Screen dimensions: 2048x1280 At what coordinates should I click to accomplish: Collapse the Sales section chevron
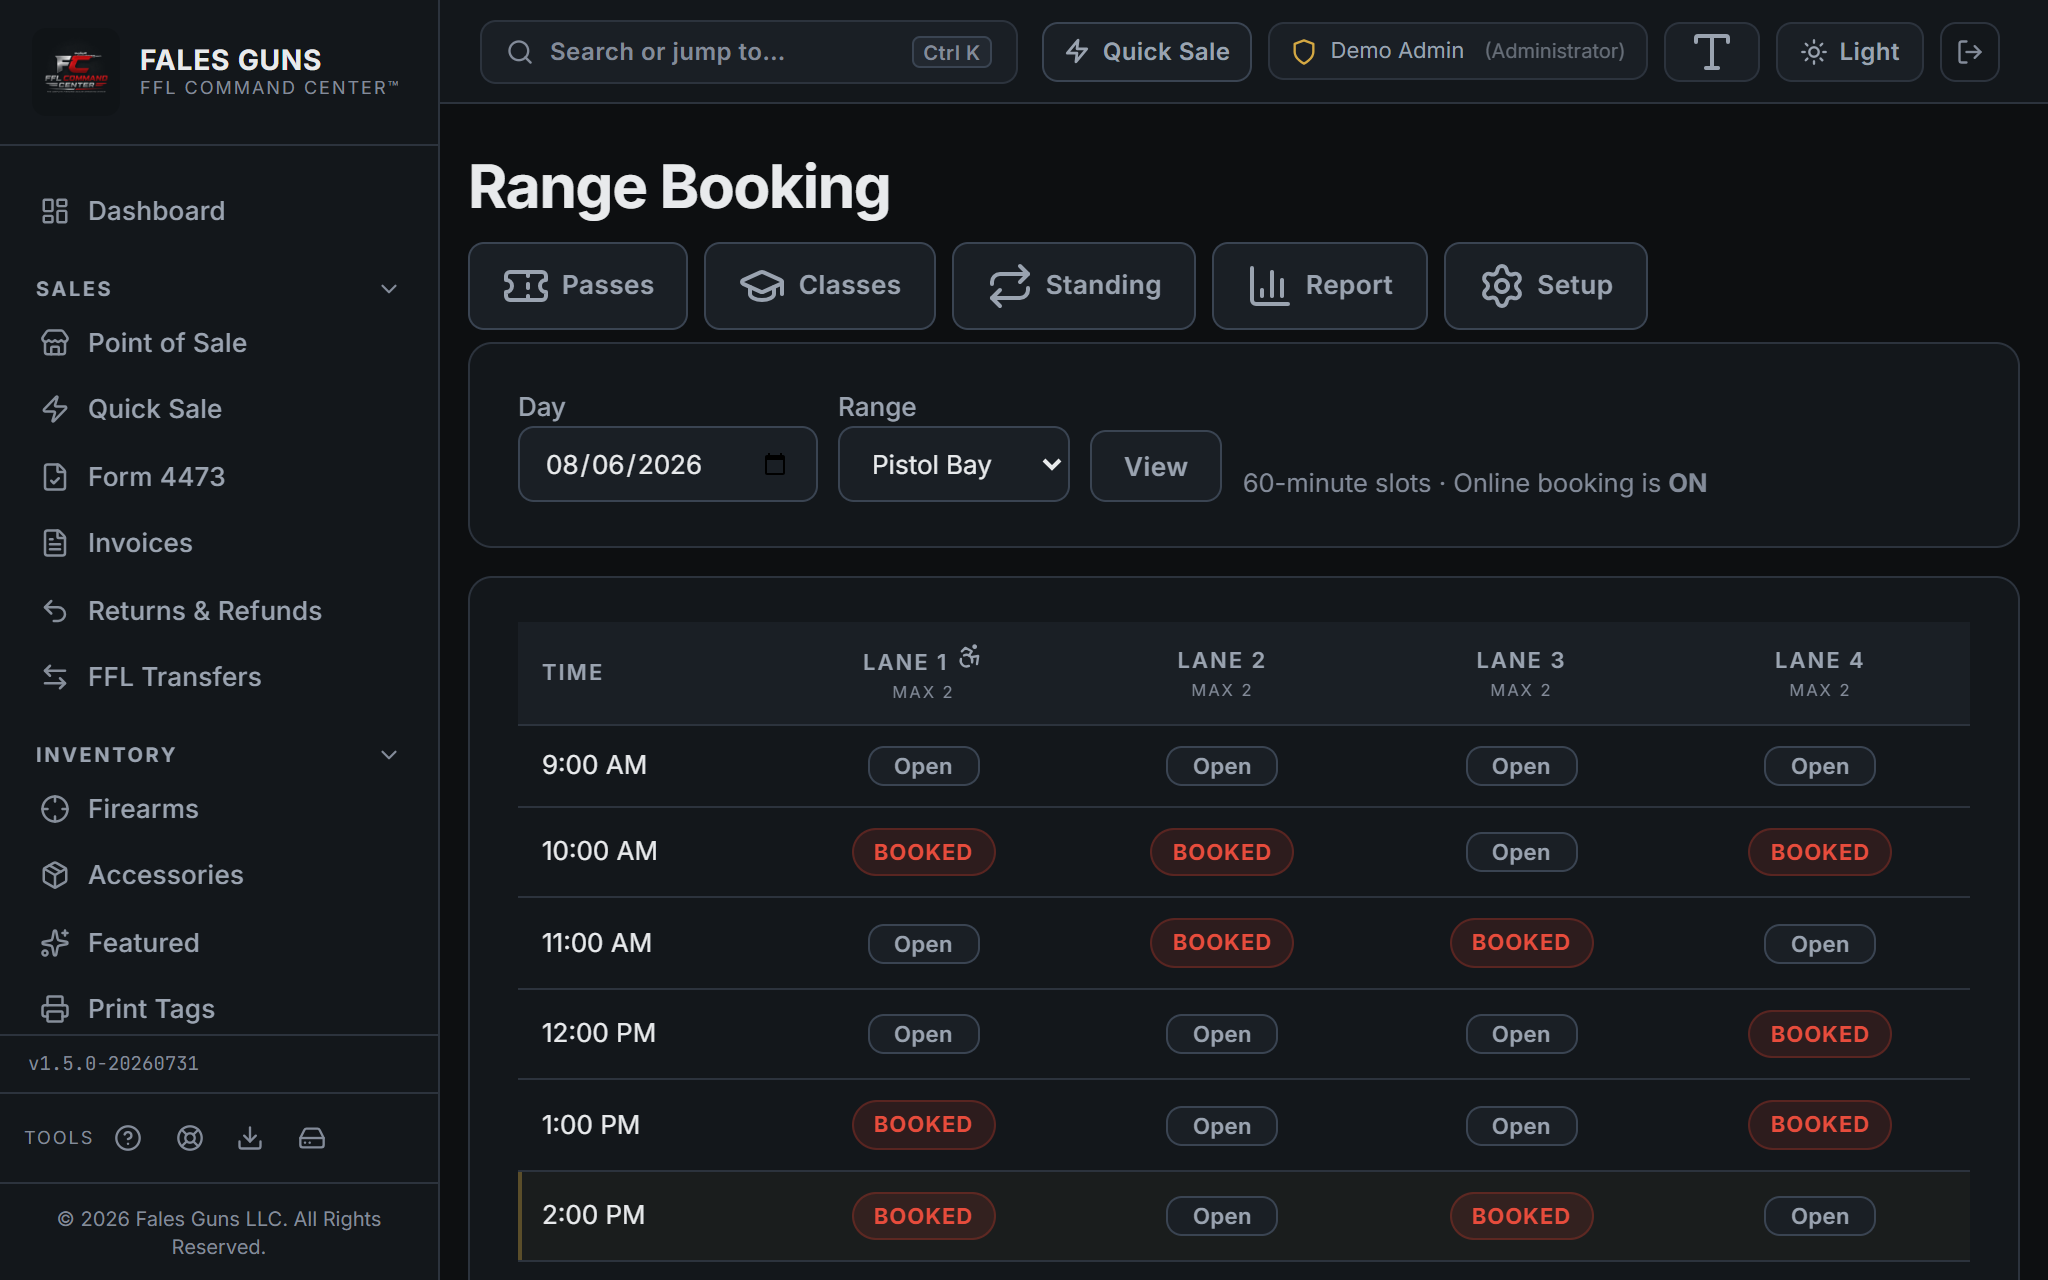[x=389, y=289]
